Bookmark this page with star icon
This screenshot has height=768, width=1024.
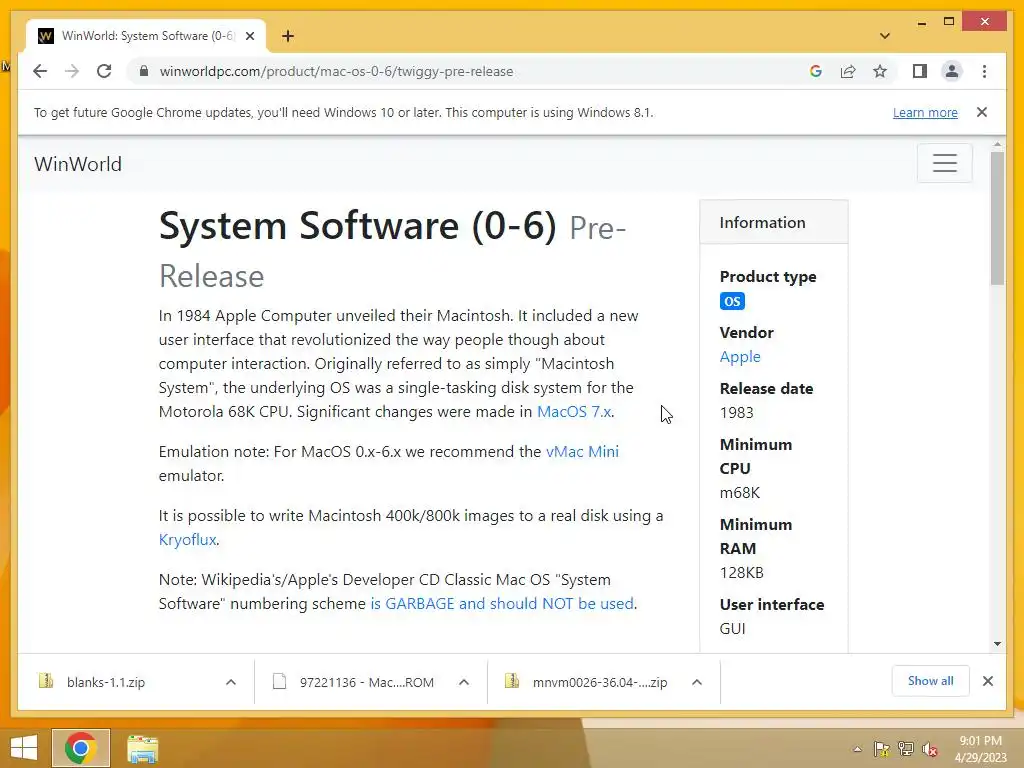pos(880,71)
